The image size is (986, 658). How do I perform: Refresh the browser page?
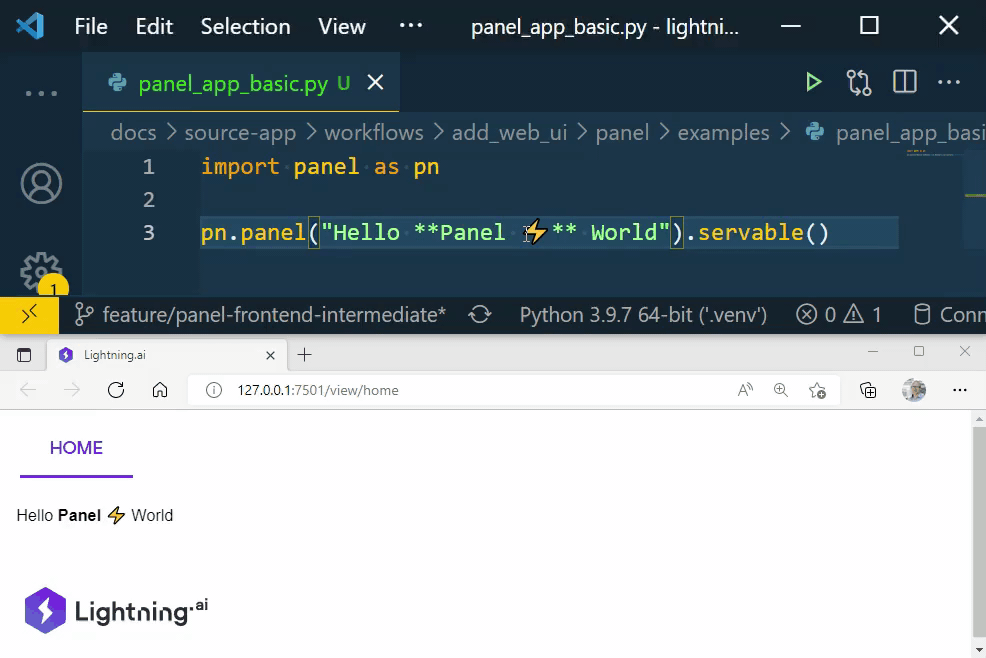click(x=116, y=390)
